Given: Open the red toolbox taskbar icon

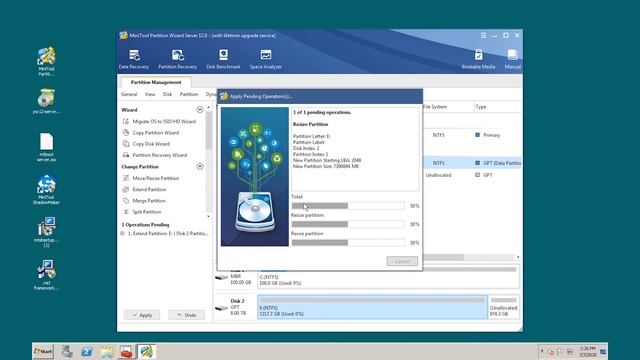Looking at the screenshot, I should click(x=127, y=351).
